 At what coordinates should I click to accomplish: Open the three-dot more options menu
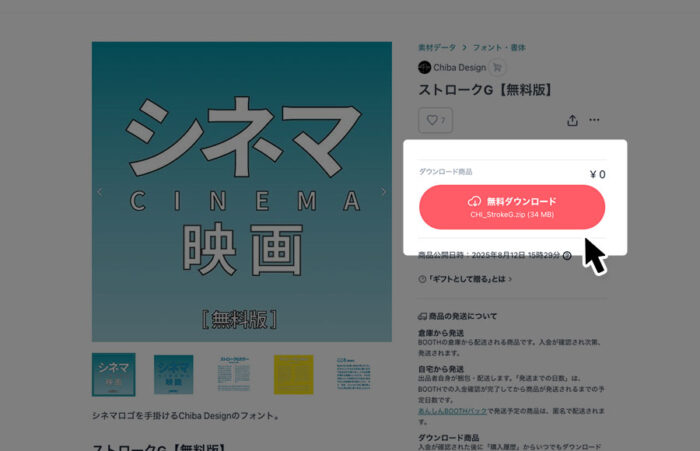point(594,120)
